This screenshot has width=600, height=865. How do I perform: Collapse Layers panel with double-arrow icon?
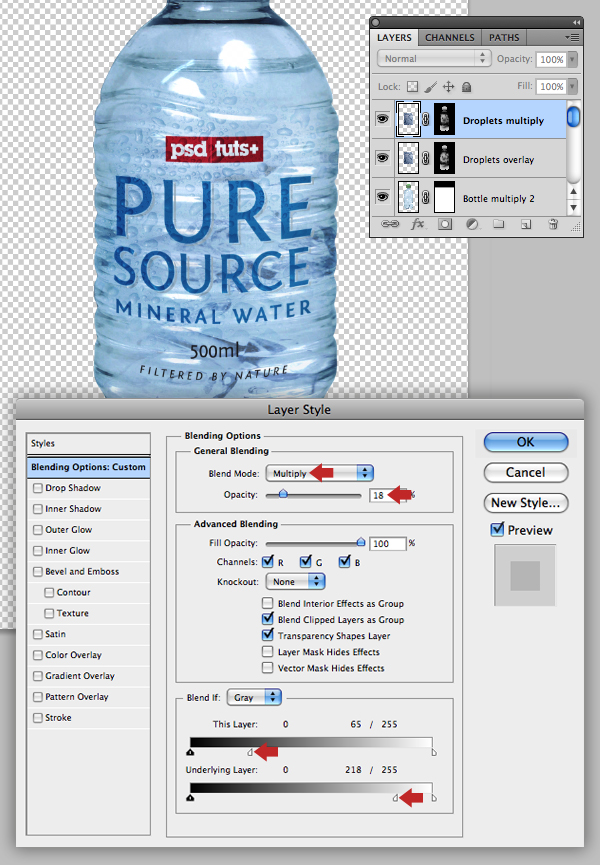tap(576, 23)
